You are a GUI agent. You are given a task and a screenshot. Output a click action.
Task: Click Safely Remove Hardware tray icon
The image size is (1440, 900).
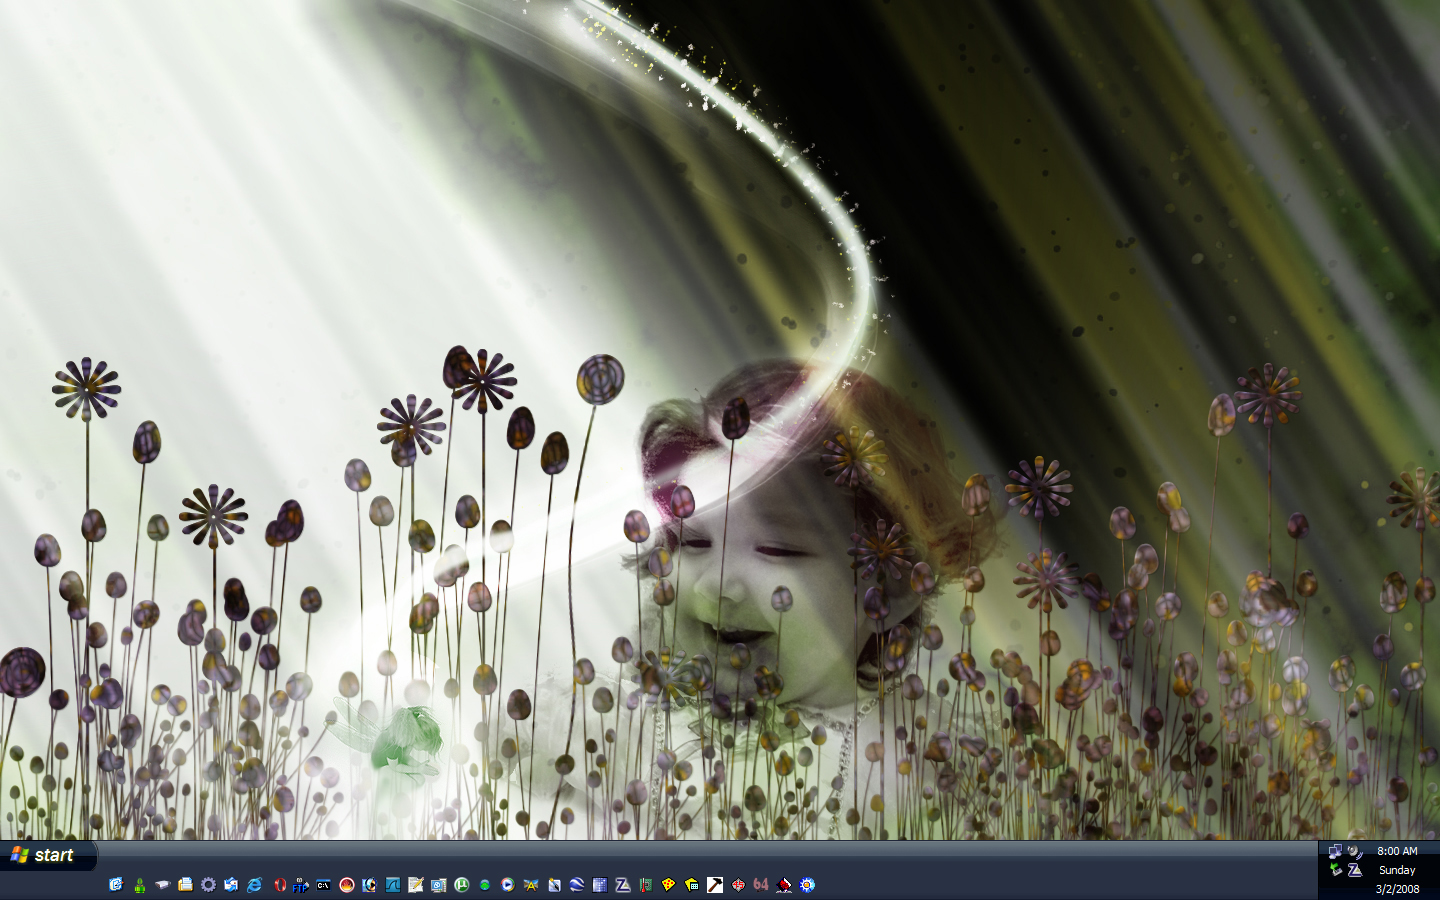click(1336, 869)
